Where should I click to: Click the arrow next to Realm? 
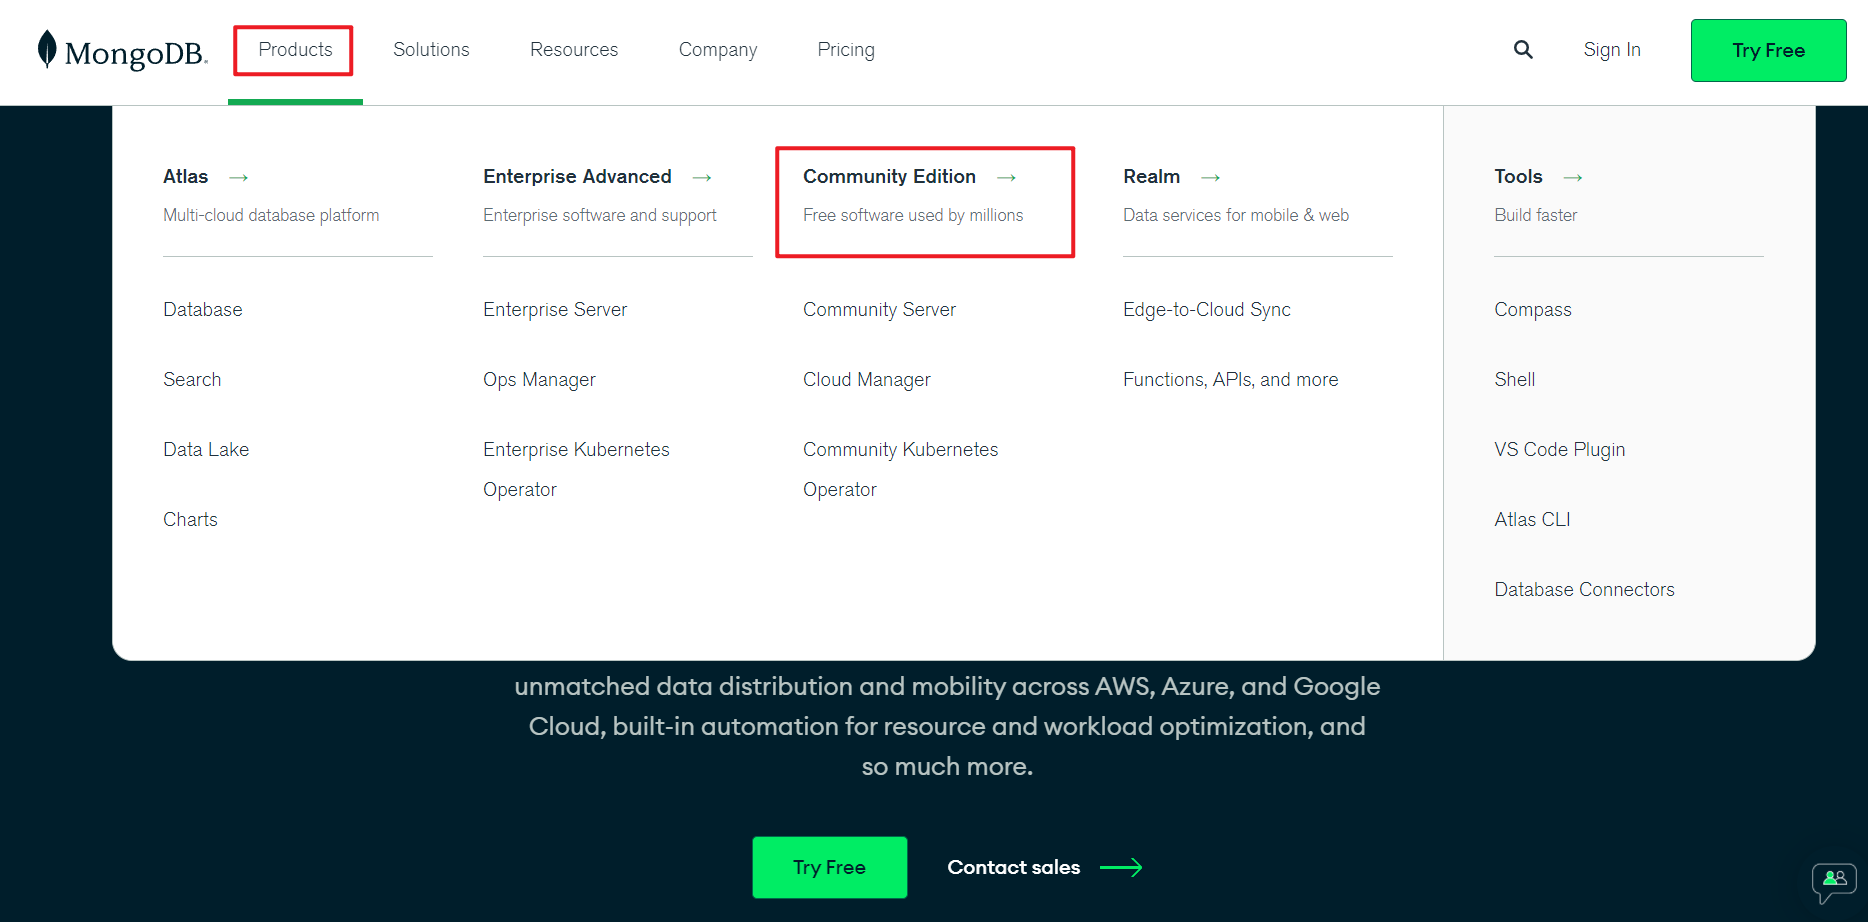(x=1210, y=177)
